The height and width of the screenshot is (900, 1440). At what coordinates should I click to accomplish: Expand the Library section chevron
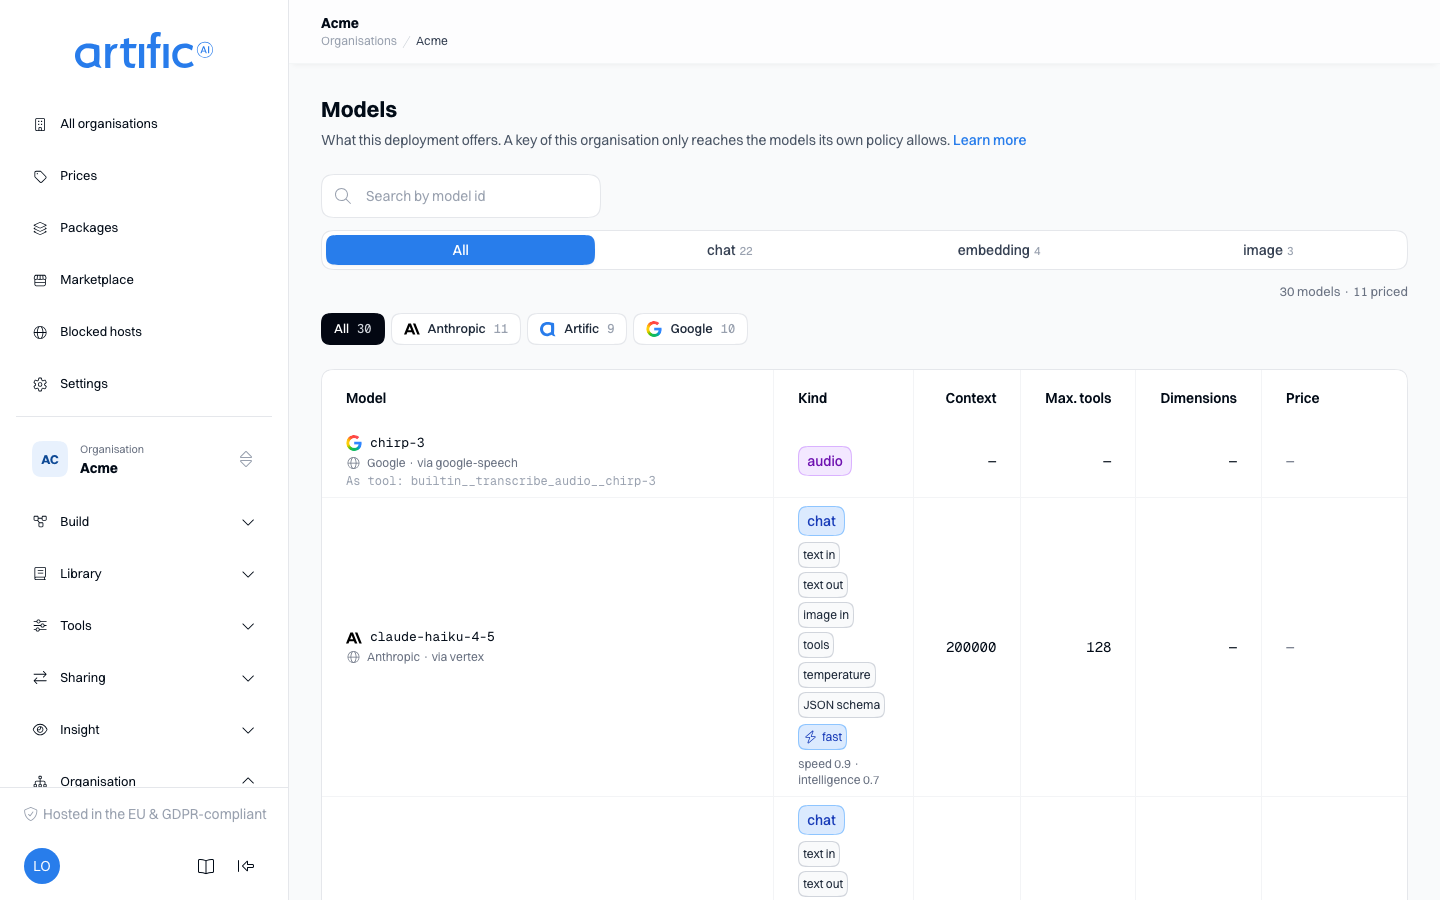pyautogui.click(x=248, y=574)
